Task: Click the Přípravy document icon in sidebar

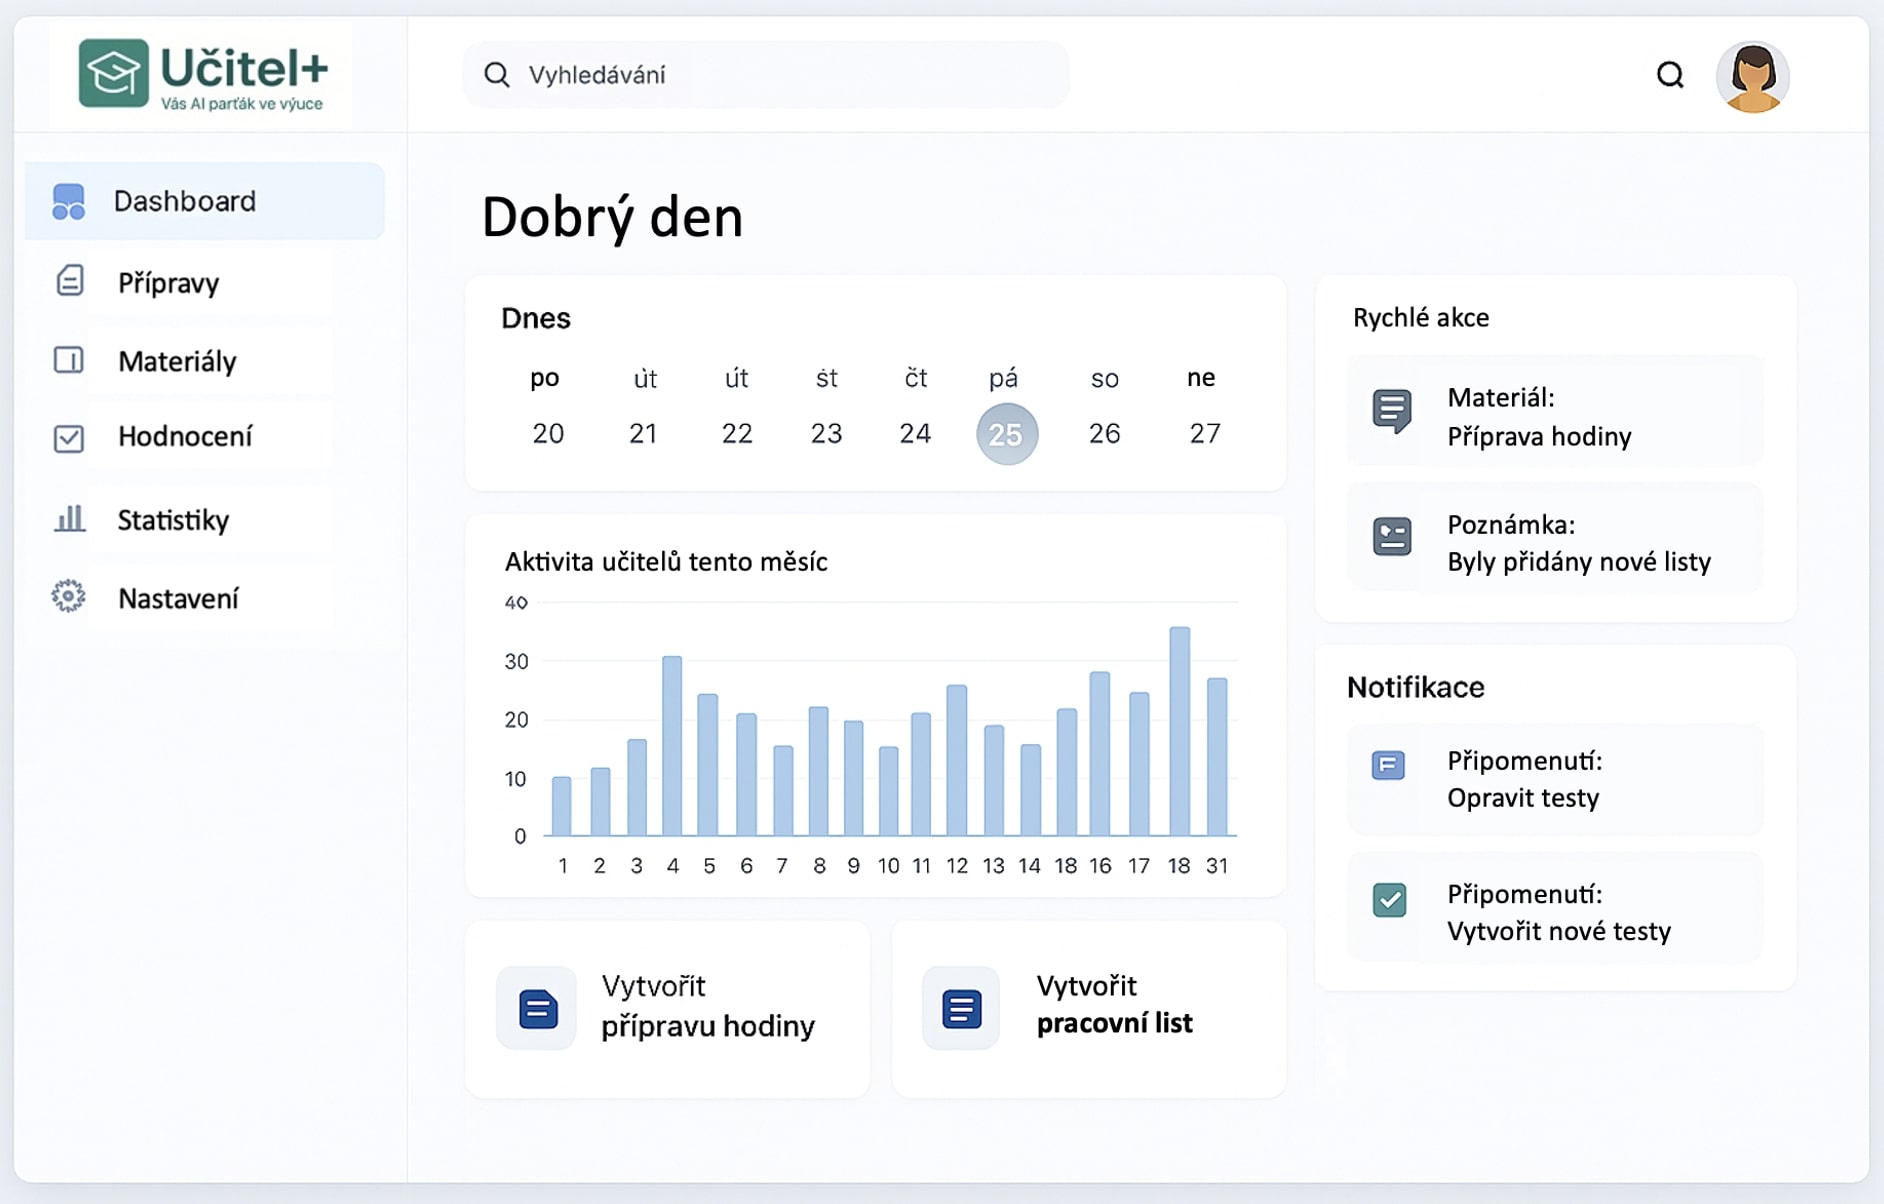Action: click(x=69, y=281)
